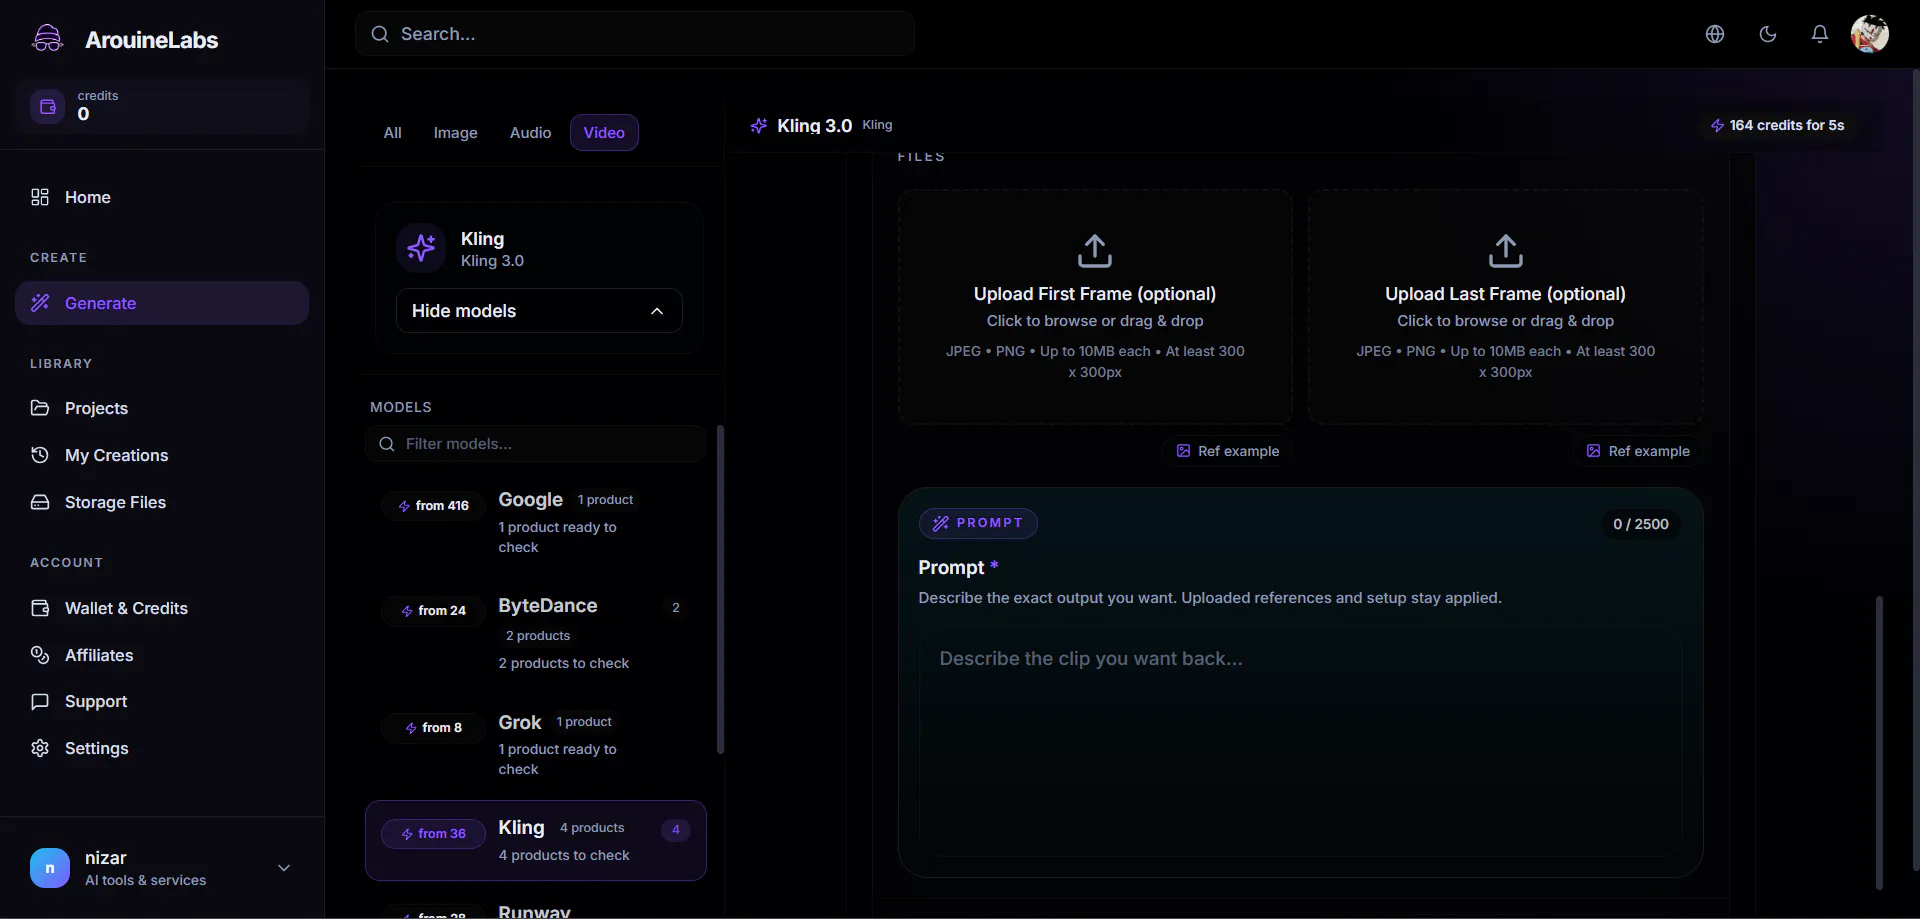Select the Video category tab
This screenshot has width=1920, height=919.
pos(604,133)
